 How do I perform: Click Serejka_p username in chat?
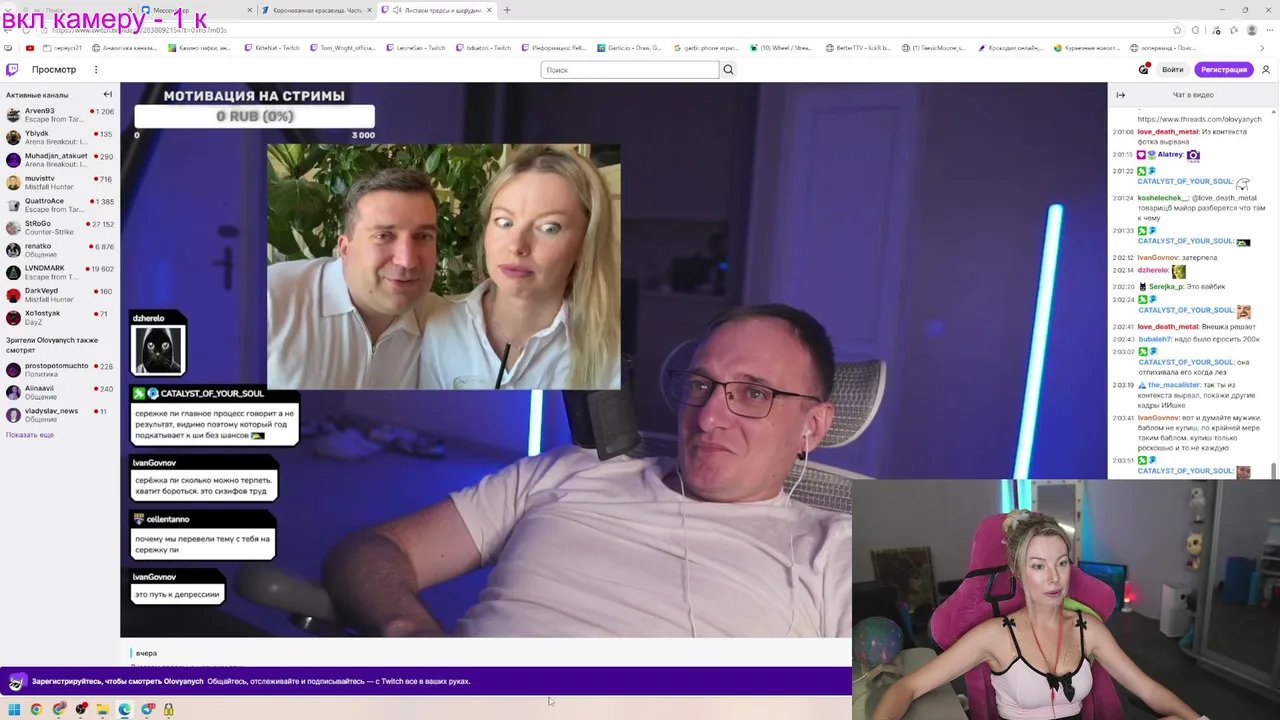tap(1166, 287)
